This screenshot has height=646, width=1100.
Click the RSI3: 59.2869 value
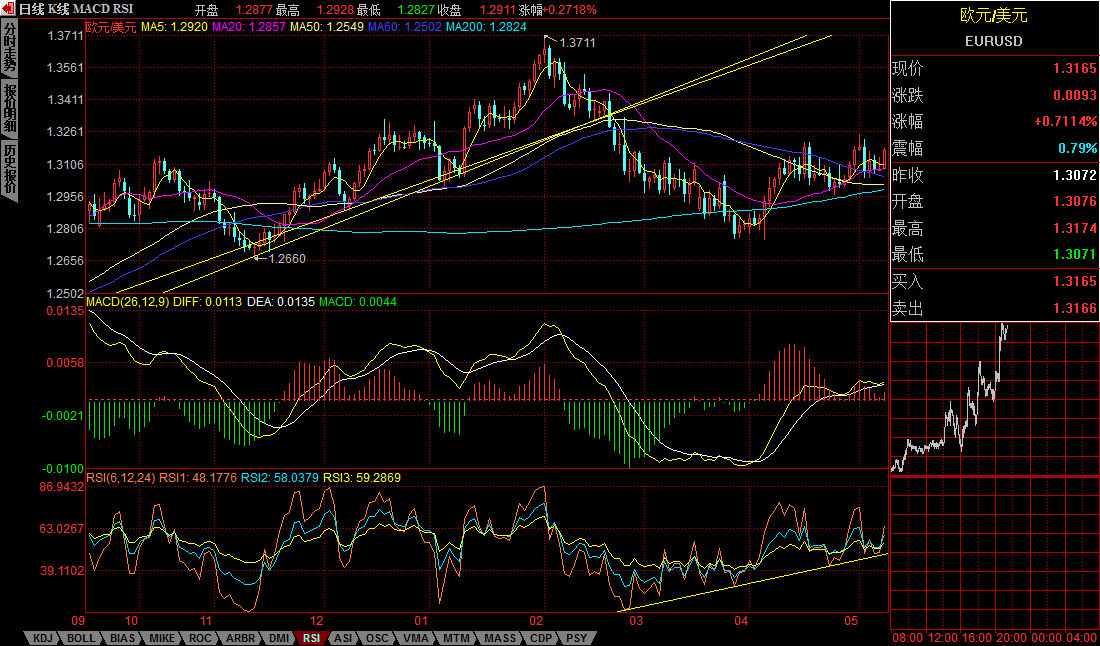click(x=361, y=478)
